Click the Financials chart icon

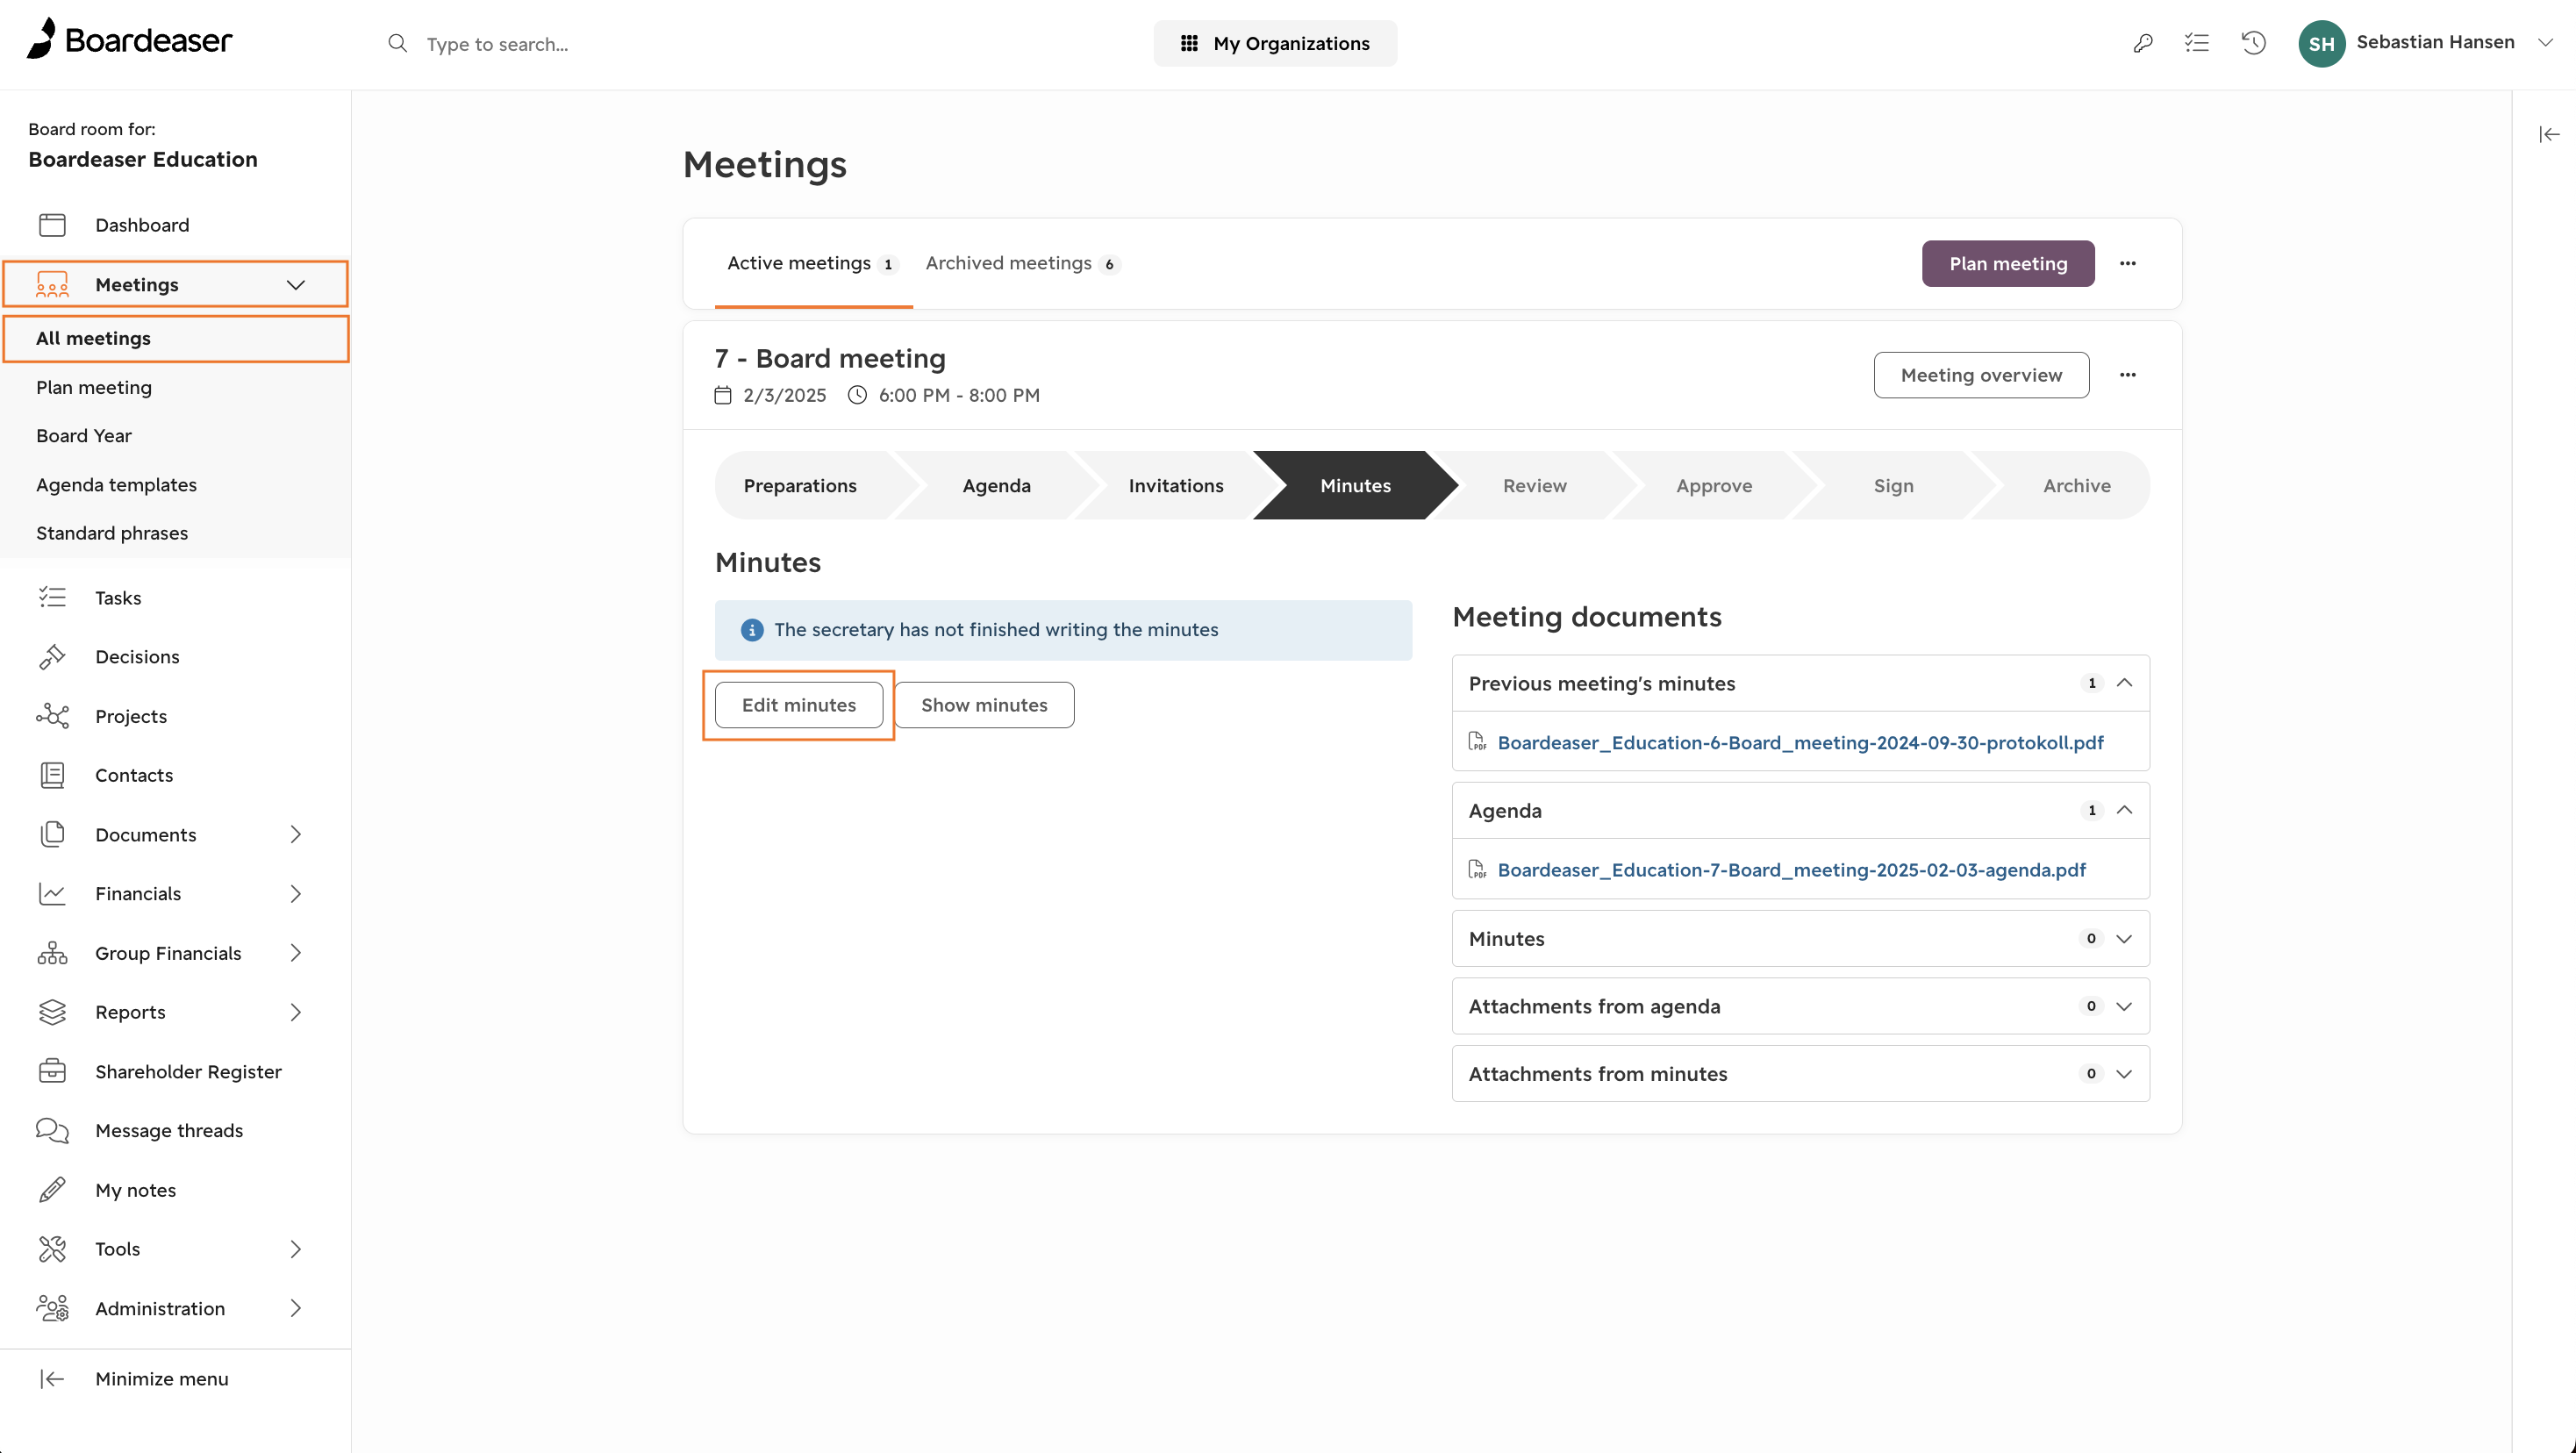click(52, 894)
